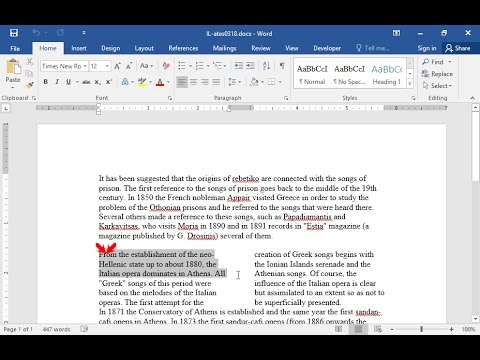
Task: Click the Copy icon in Clipboard
Action: click(x=29, y=73)
